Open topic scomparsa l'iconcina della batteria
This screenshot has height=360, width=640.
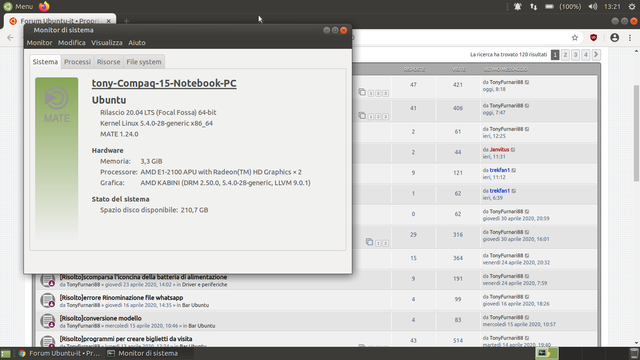(143, 277)
